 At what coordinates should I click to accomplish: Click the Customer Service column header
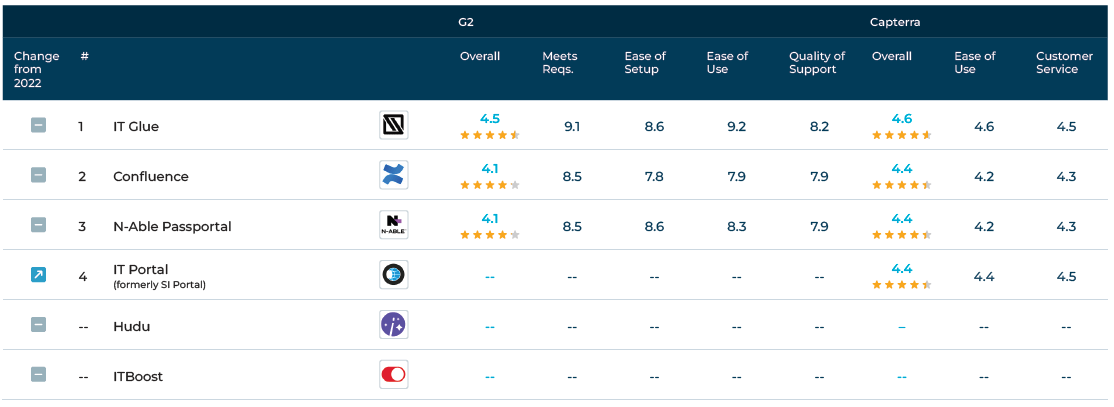click(x=1064, y=63)
